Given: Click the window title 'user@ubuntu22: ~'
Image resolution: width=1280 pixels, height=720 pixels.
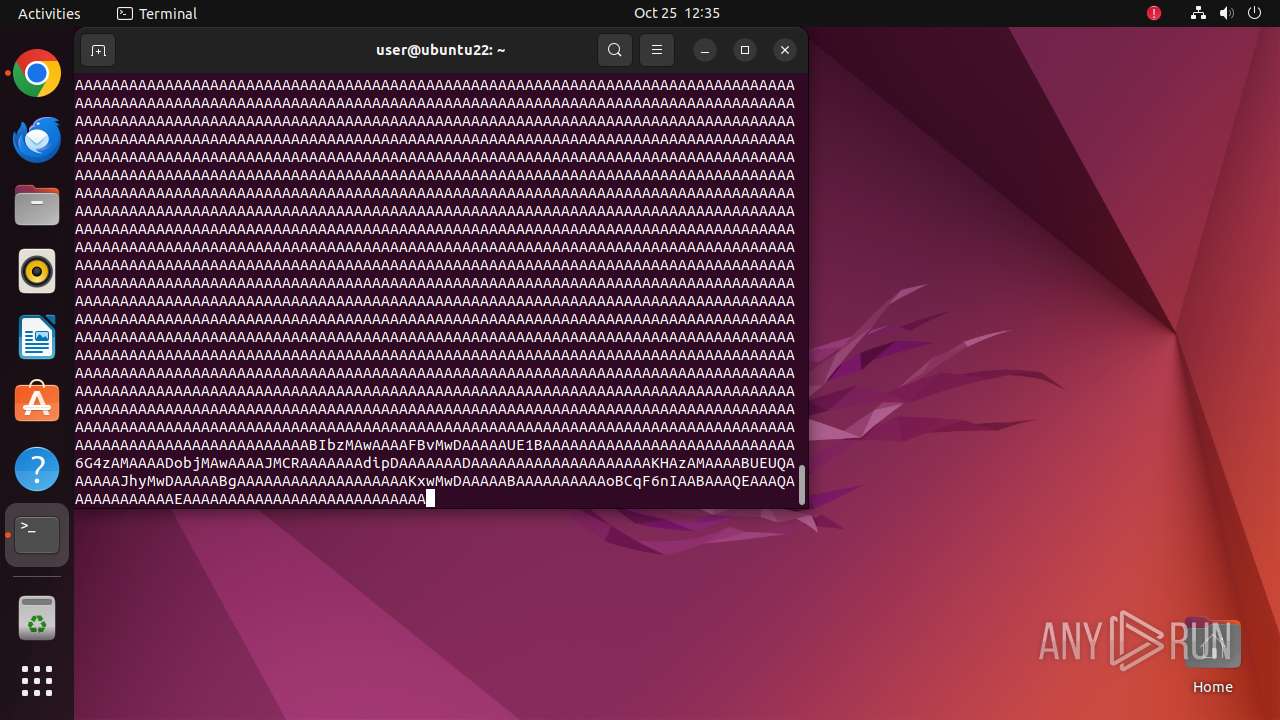Looking at the screenshot, I should (440, 50).
